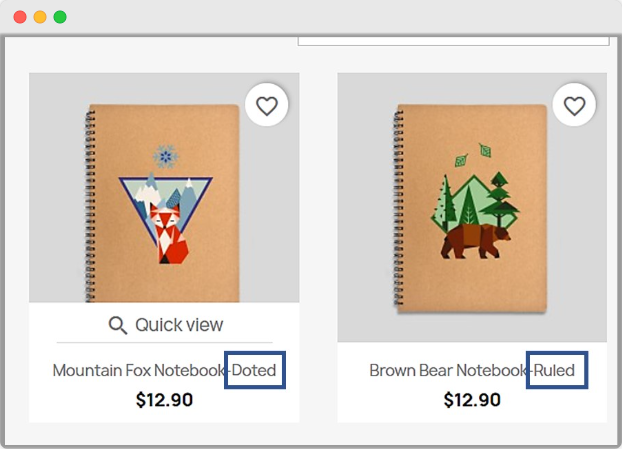
Task: Open the Brown Bear Notebook product title
Action: pos(472,370)
